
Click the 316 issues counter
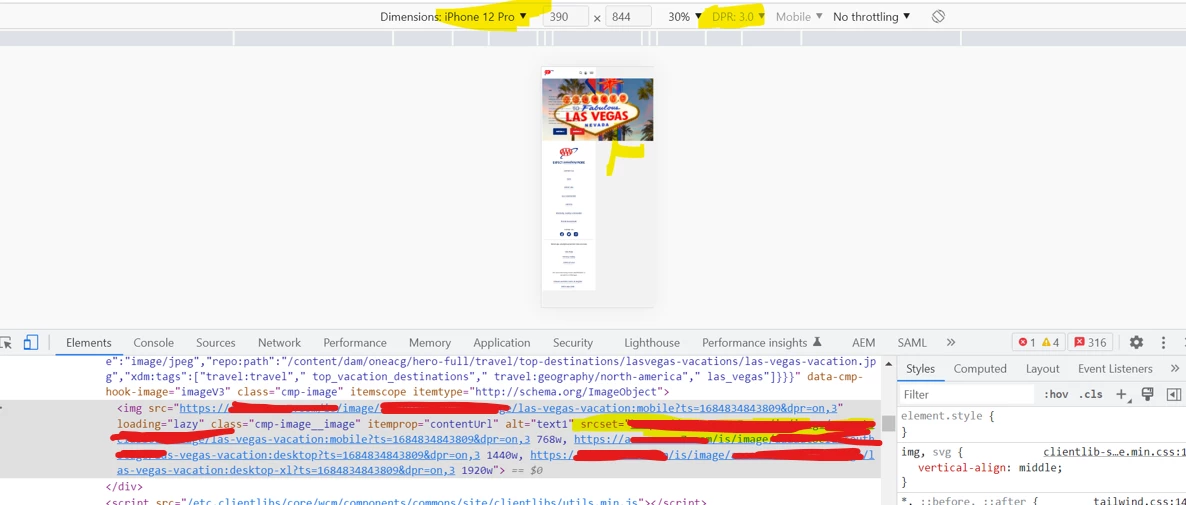click(1091, 342)
